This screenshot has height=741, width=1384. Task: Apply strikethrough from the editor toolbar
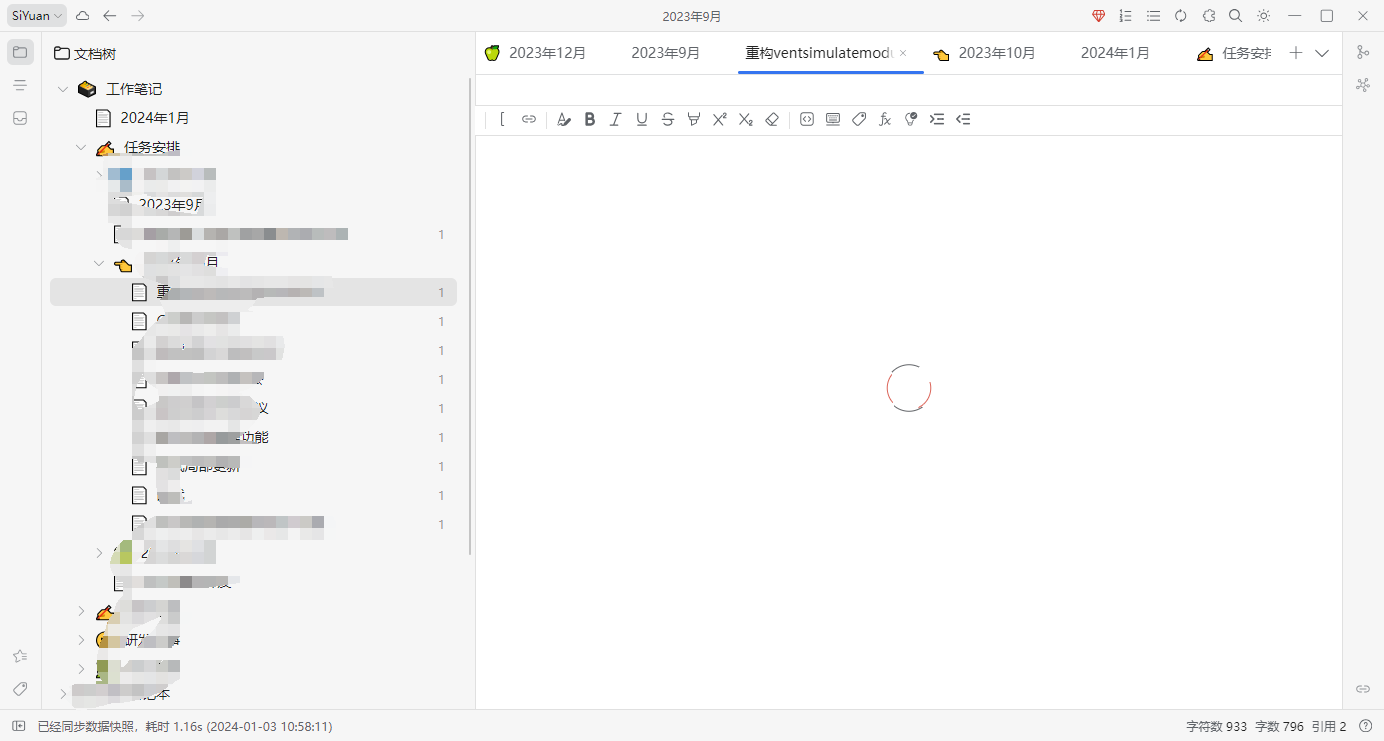[668, 120]
